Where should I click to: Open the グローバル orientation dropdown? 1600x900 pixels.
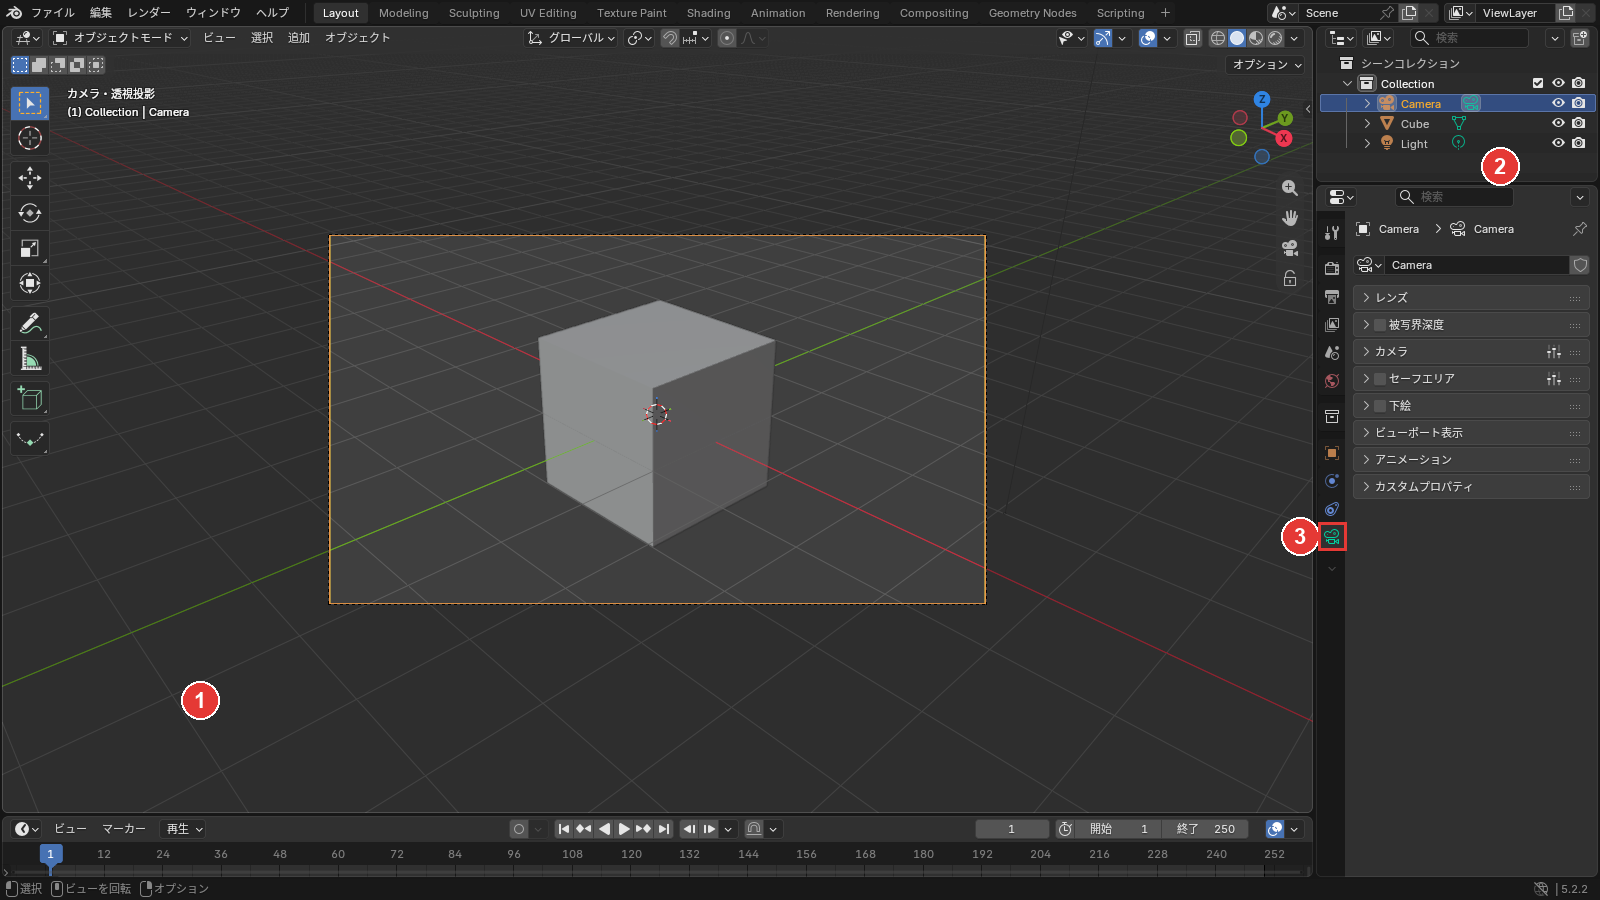[572, 38]
